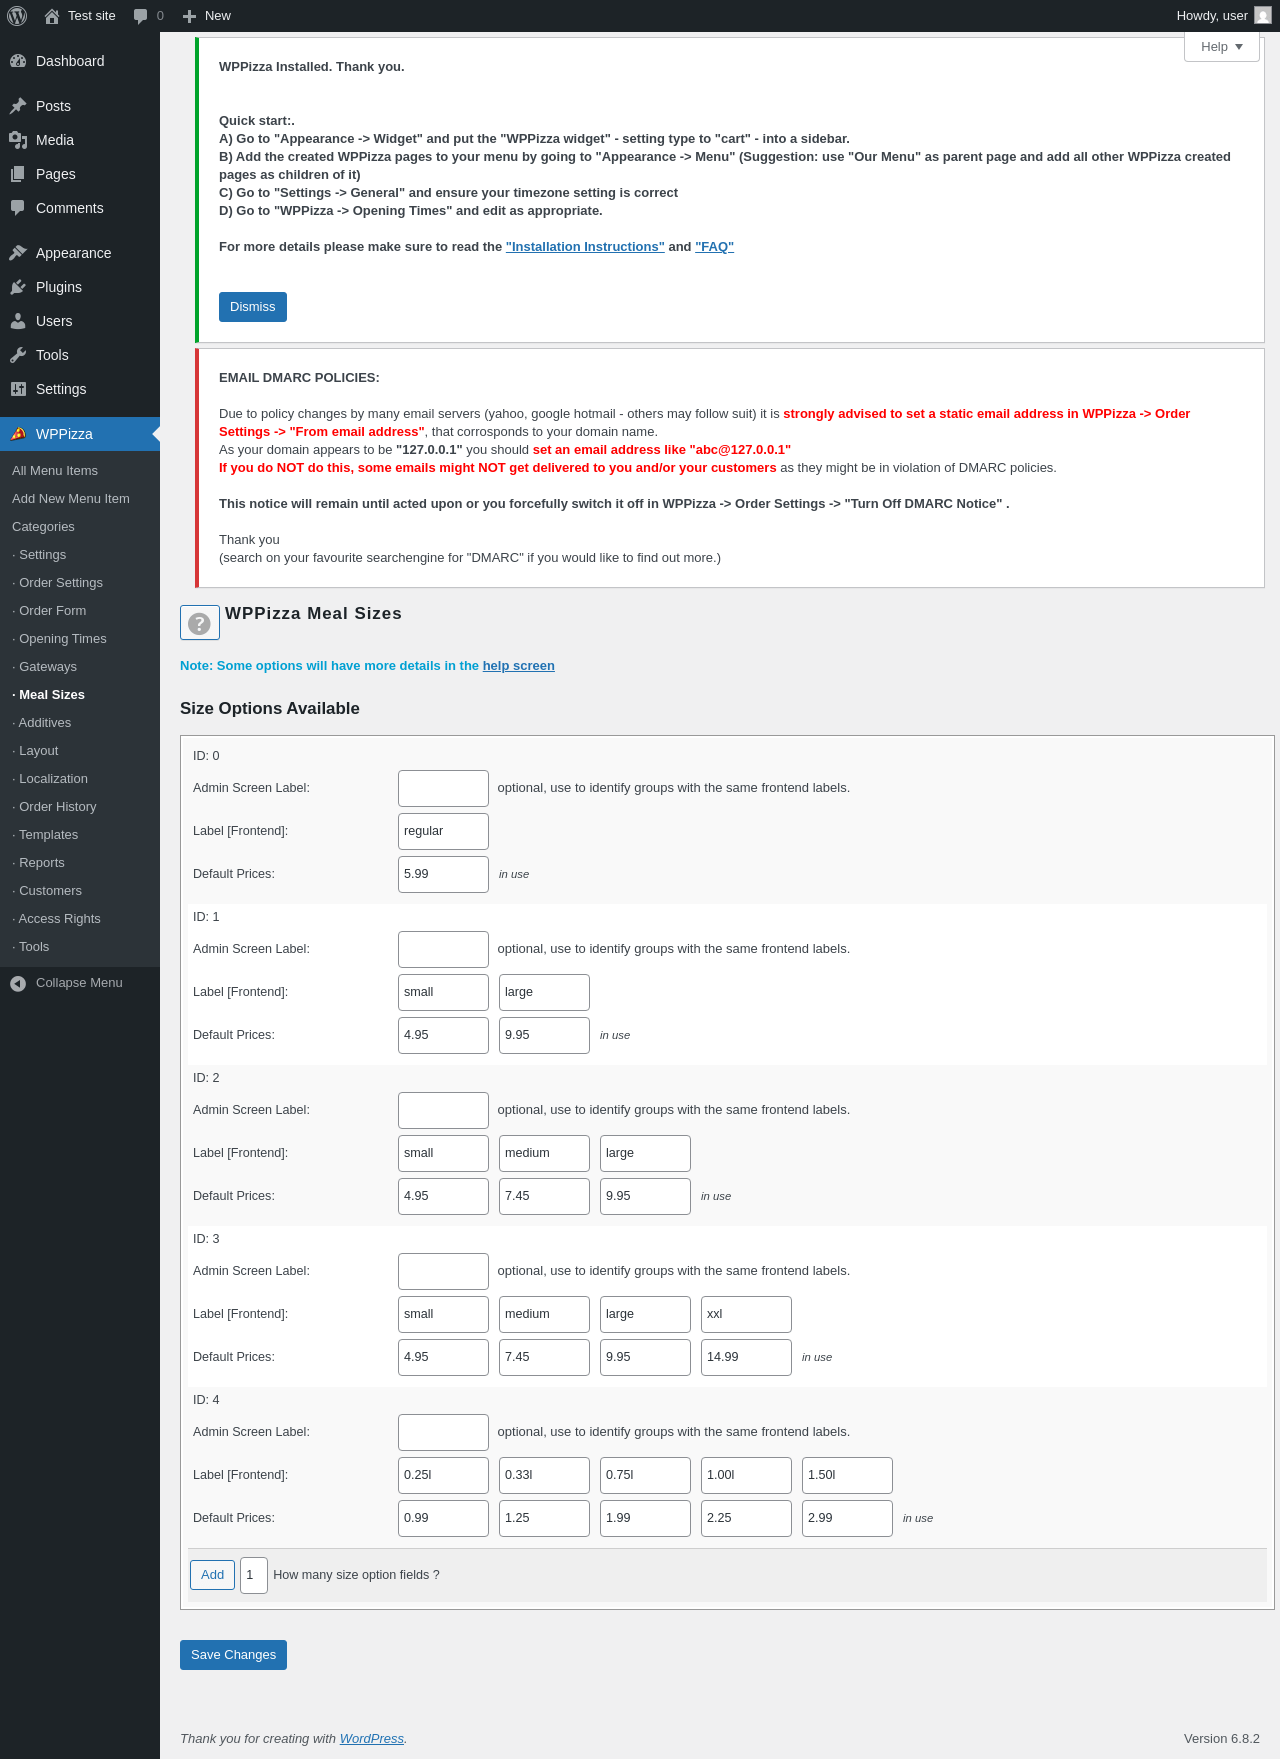Click the Posts pin icon

click(x=18, y=106)
